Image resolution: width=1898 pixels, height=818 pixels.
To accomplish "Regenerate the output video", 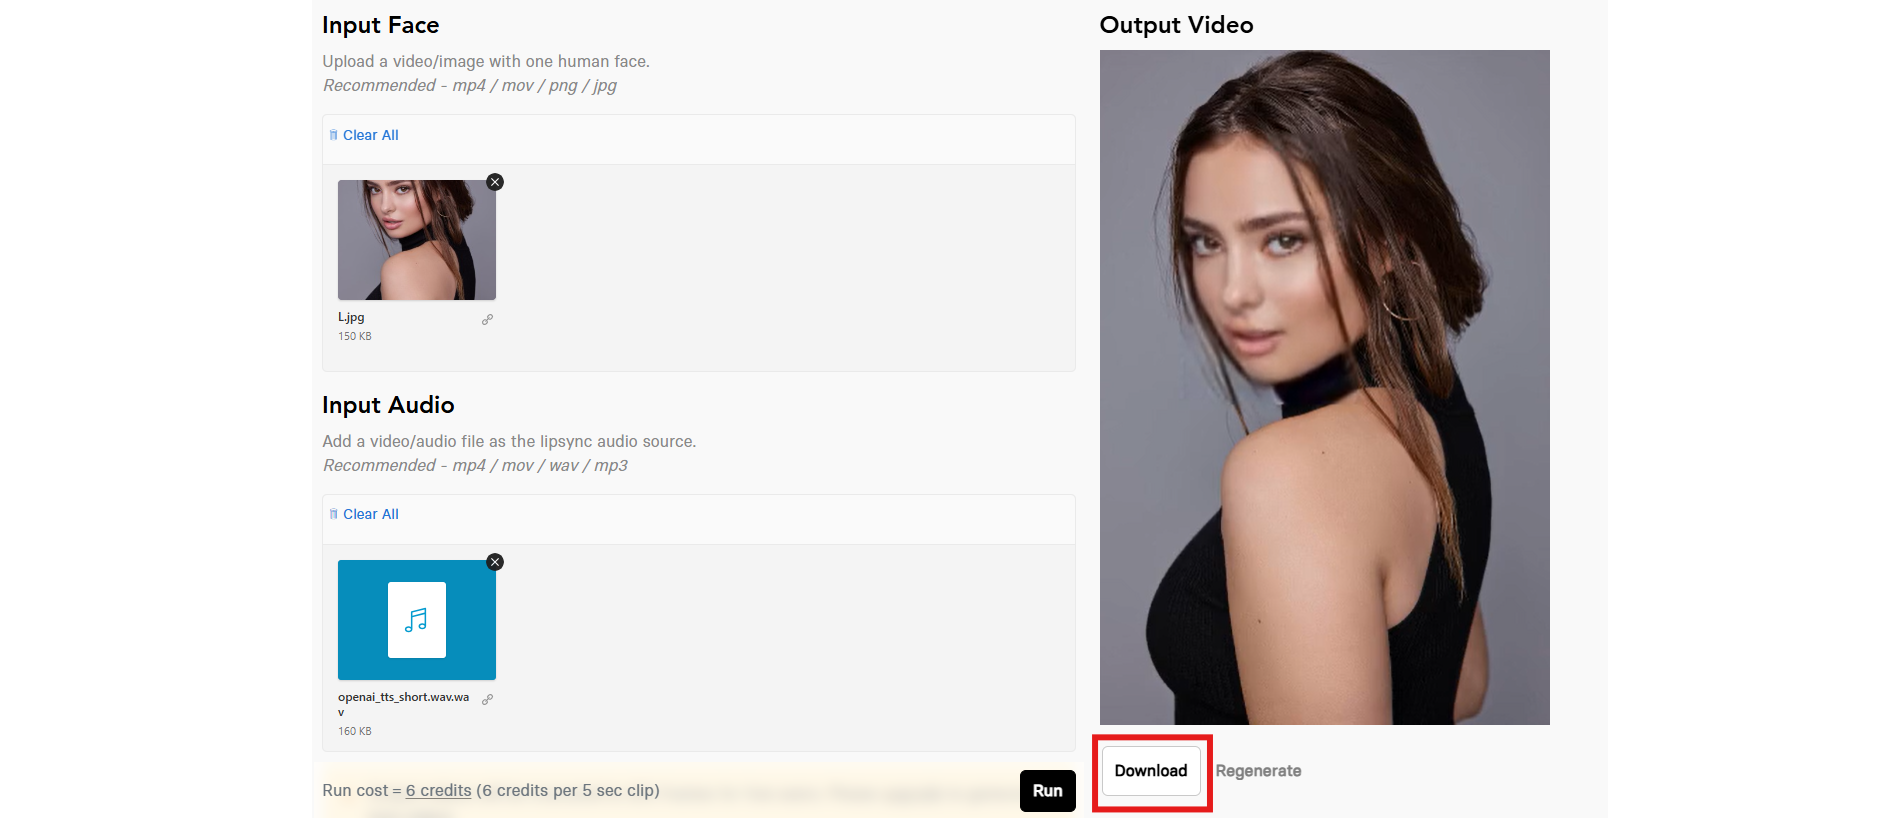I will pos(1258,771).
